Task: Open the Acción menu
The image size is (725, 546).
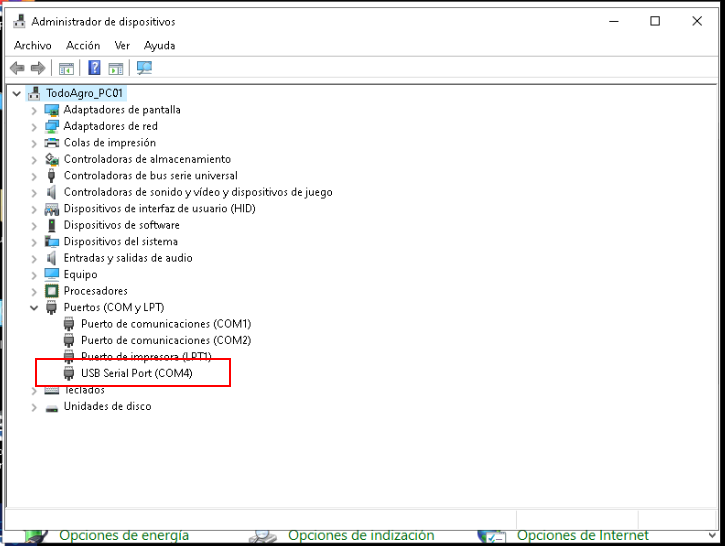Action: click(x=83, y=45)
